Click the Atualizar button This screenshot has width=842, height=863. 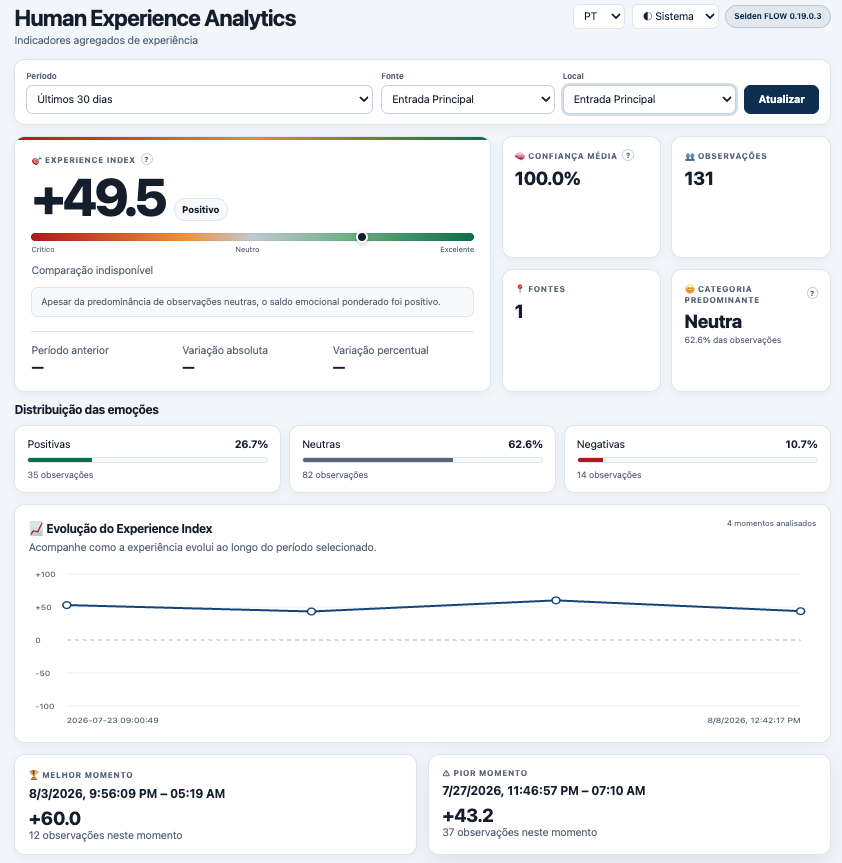click(781, 100)
